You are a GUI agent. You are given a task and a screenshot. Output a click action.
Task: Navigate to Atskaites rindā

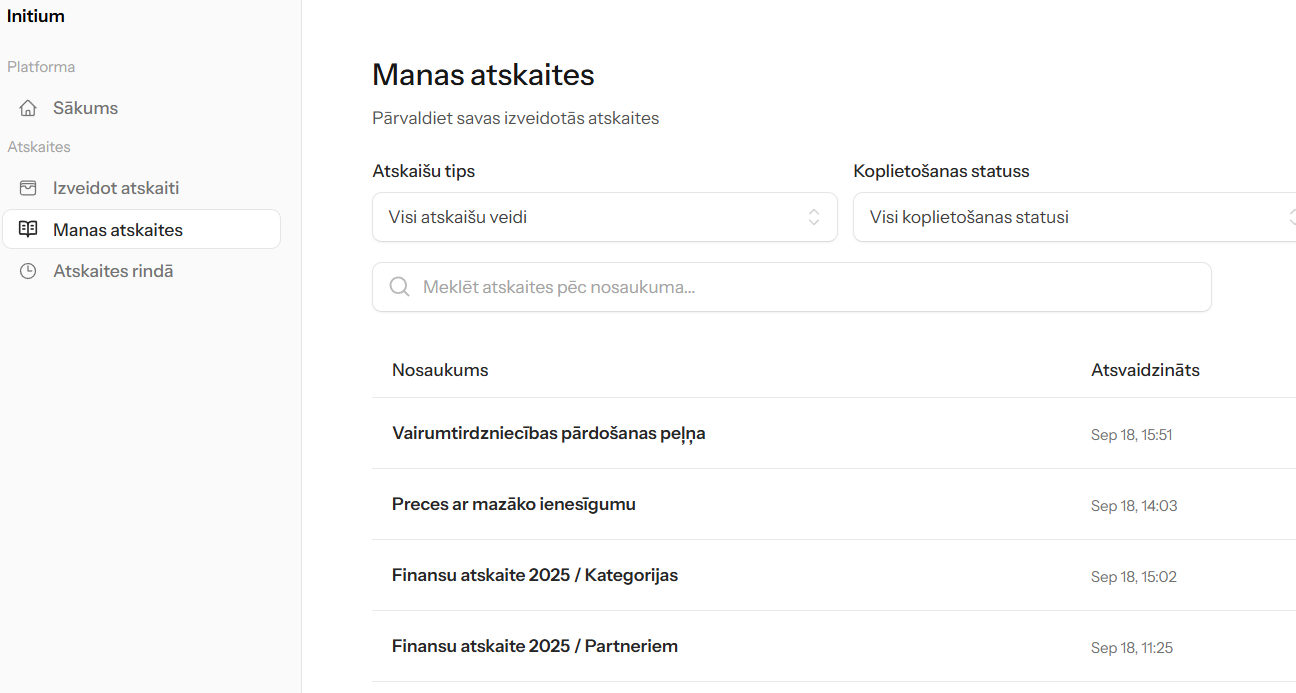pos(113,271)
